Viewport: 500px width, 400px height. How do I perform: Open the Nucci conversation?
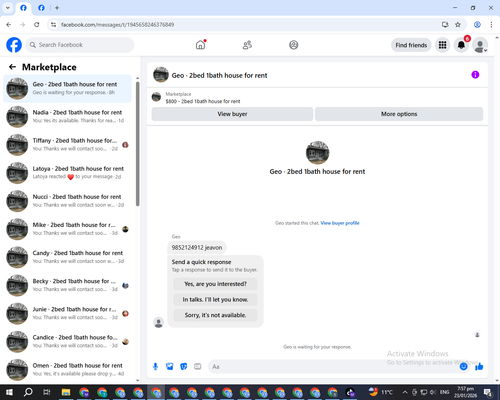coord(68,201)
